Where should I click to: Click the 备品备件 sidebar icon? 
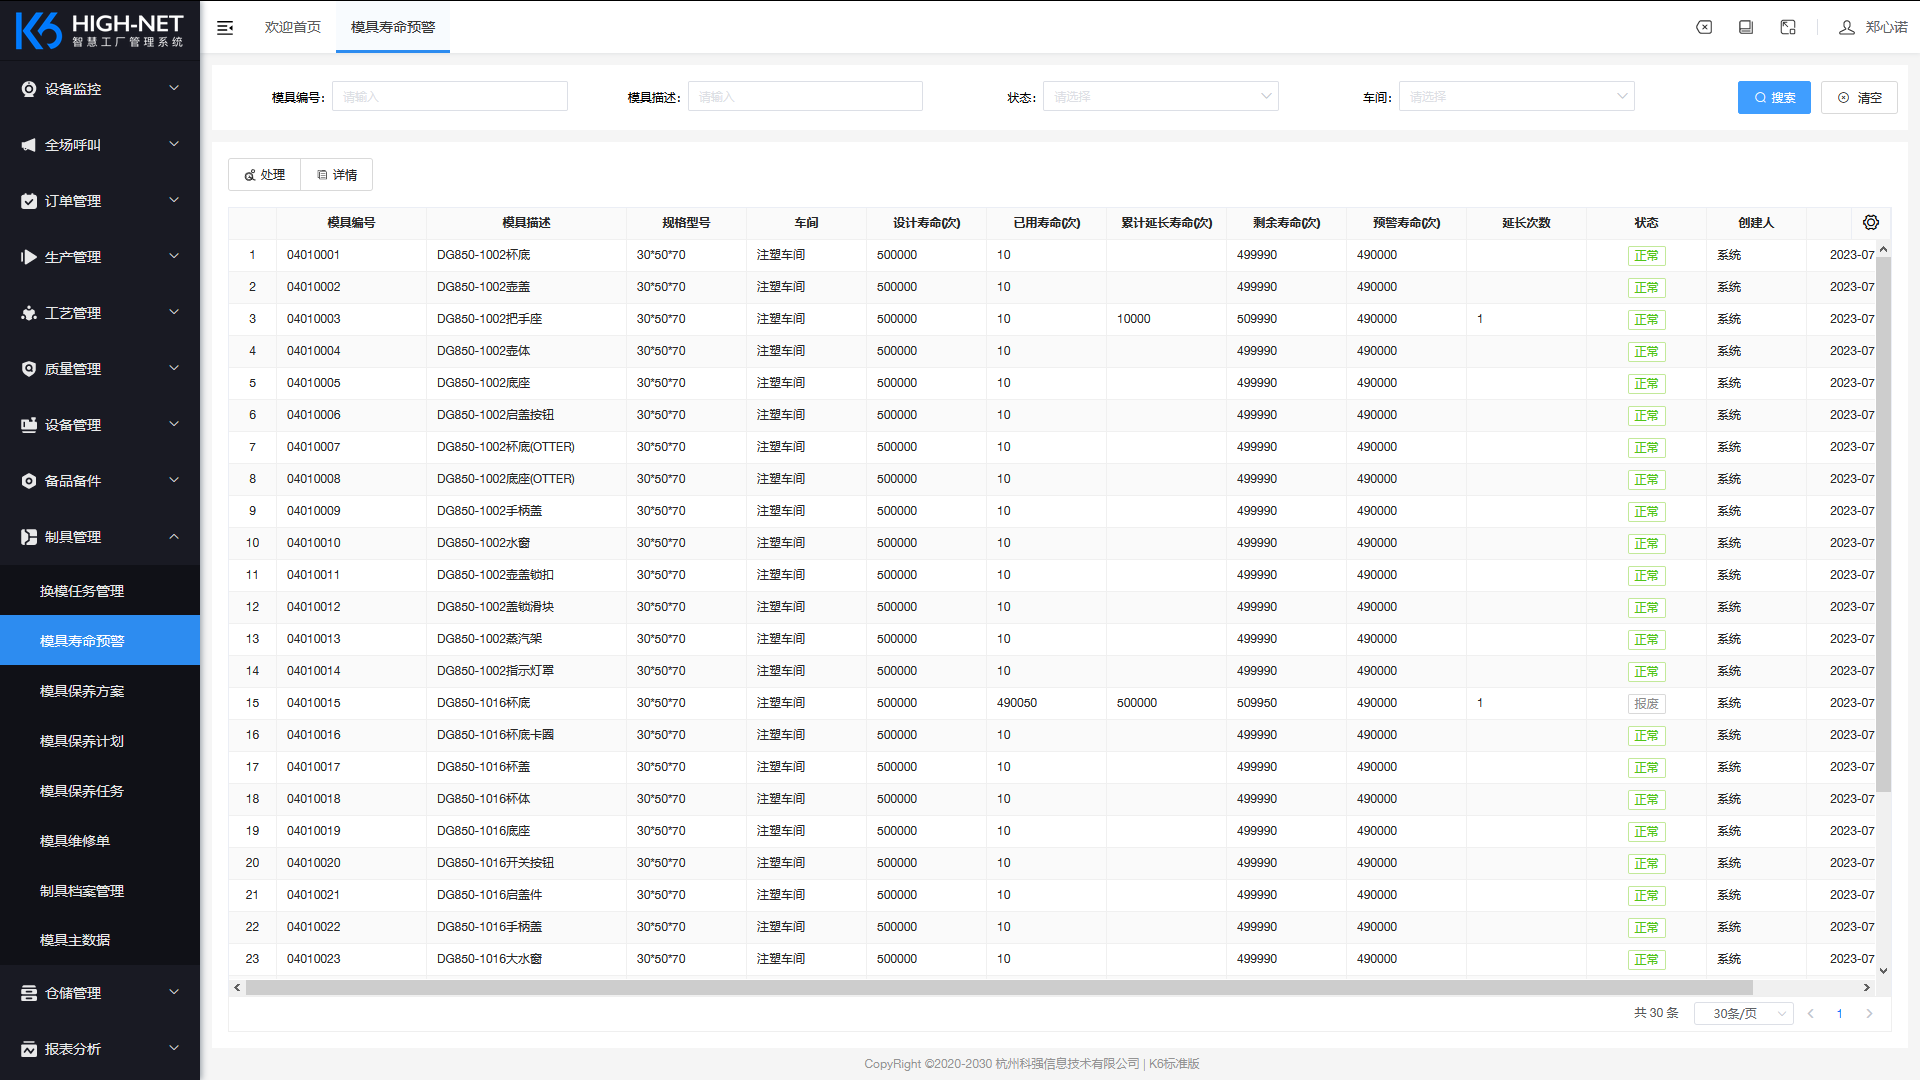click(x=29, y=481)
